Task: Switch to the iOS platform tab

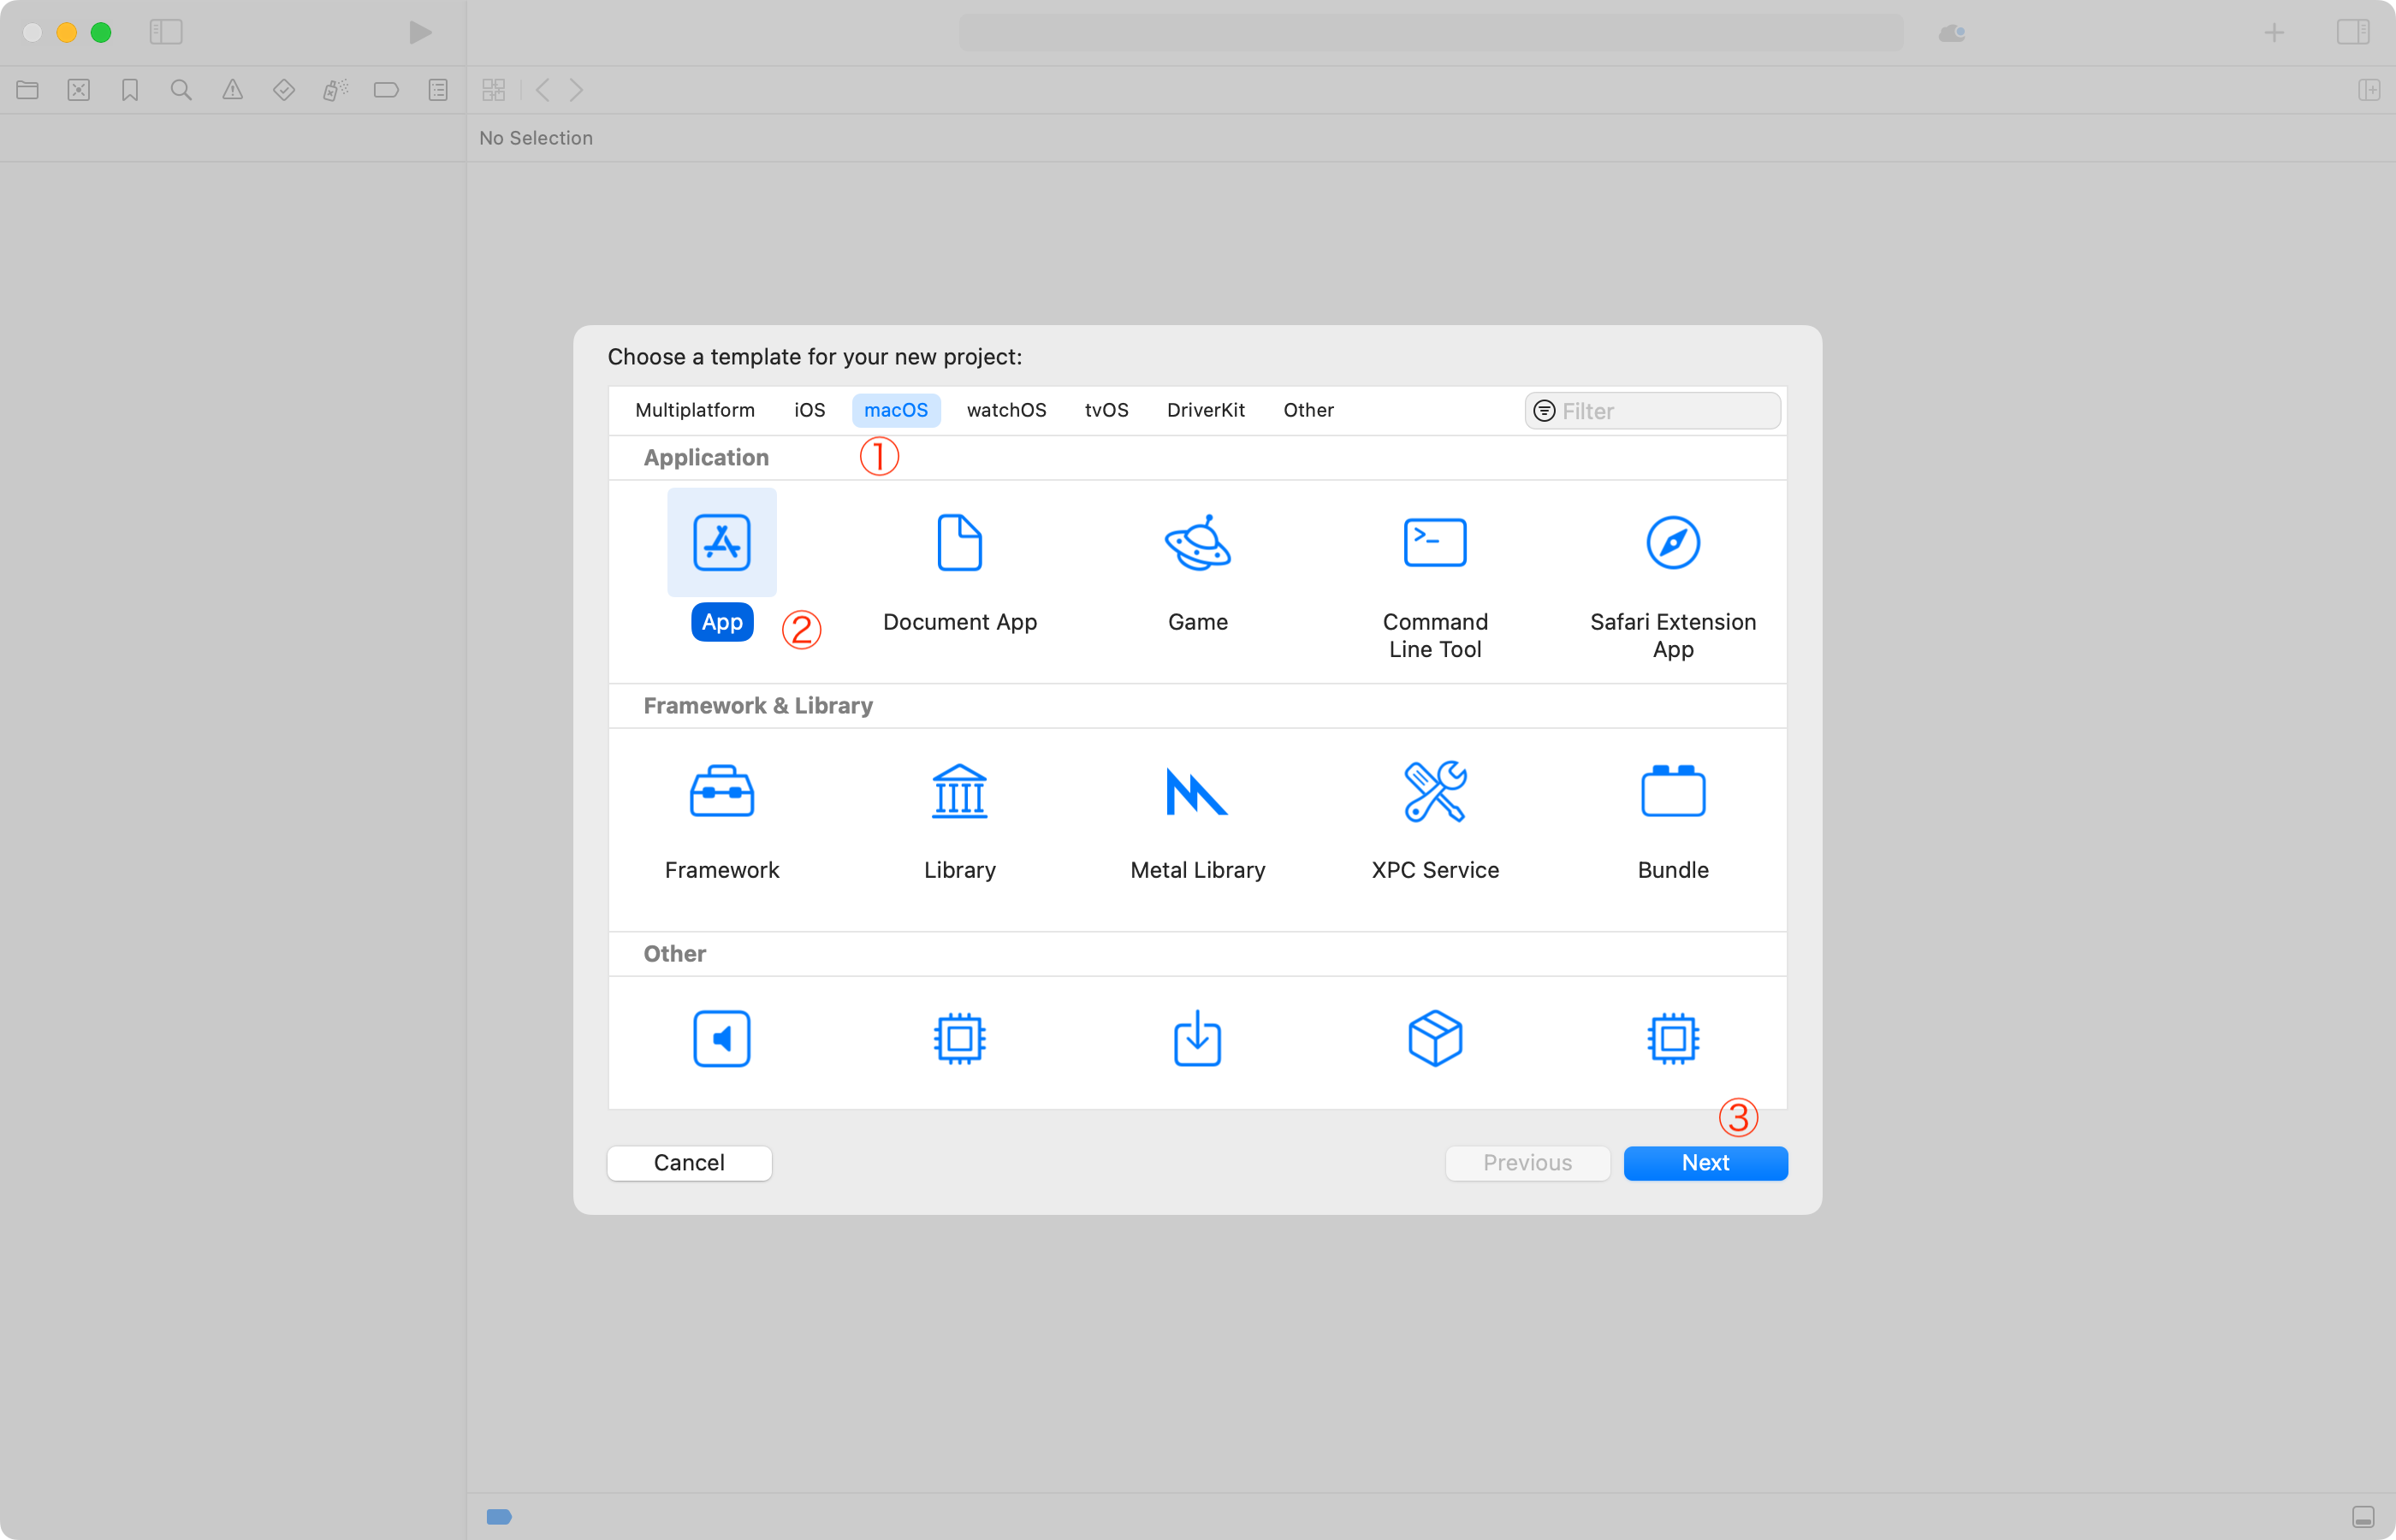Action: click(809, 410)
